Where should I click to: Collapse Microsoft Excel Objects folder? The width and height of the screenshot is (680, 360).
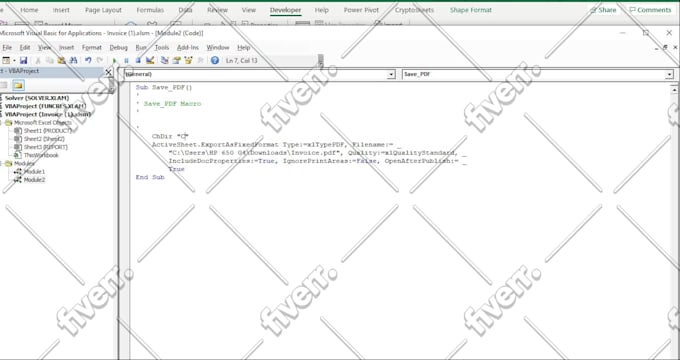[x=1, y=123]
